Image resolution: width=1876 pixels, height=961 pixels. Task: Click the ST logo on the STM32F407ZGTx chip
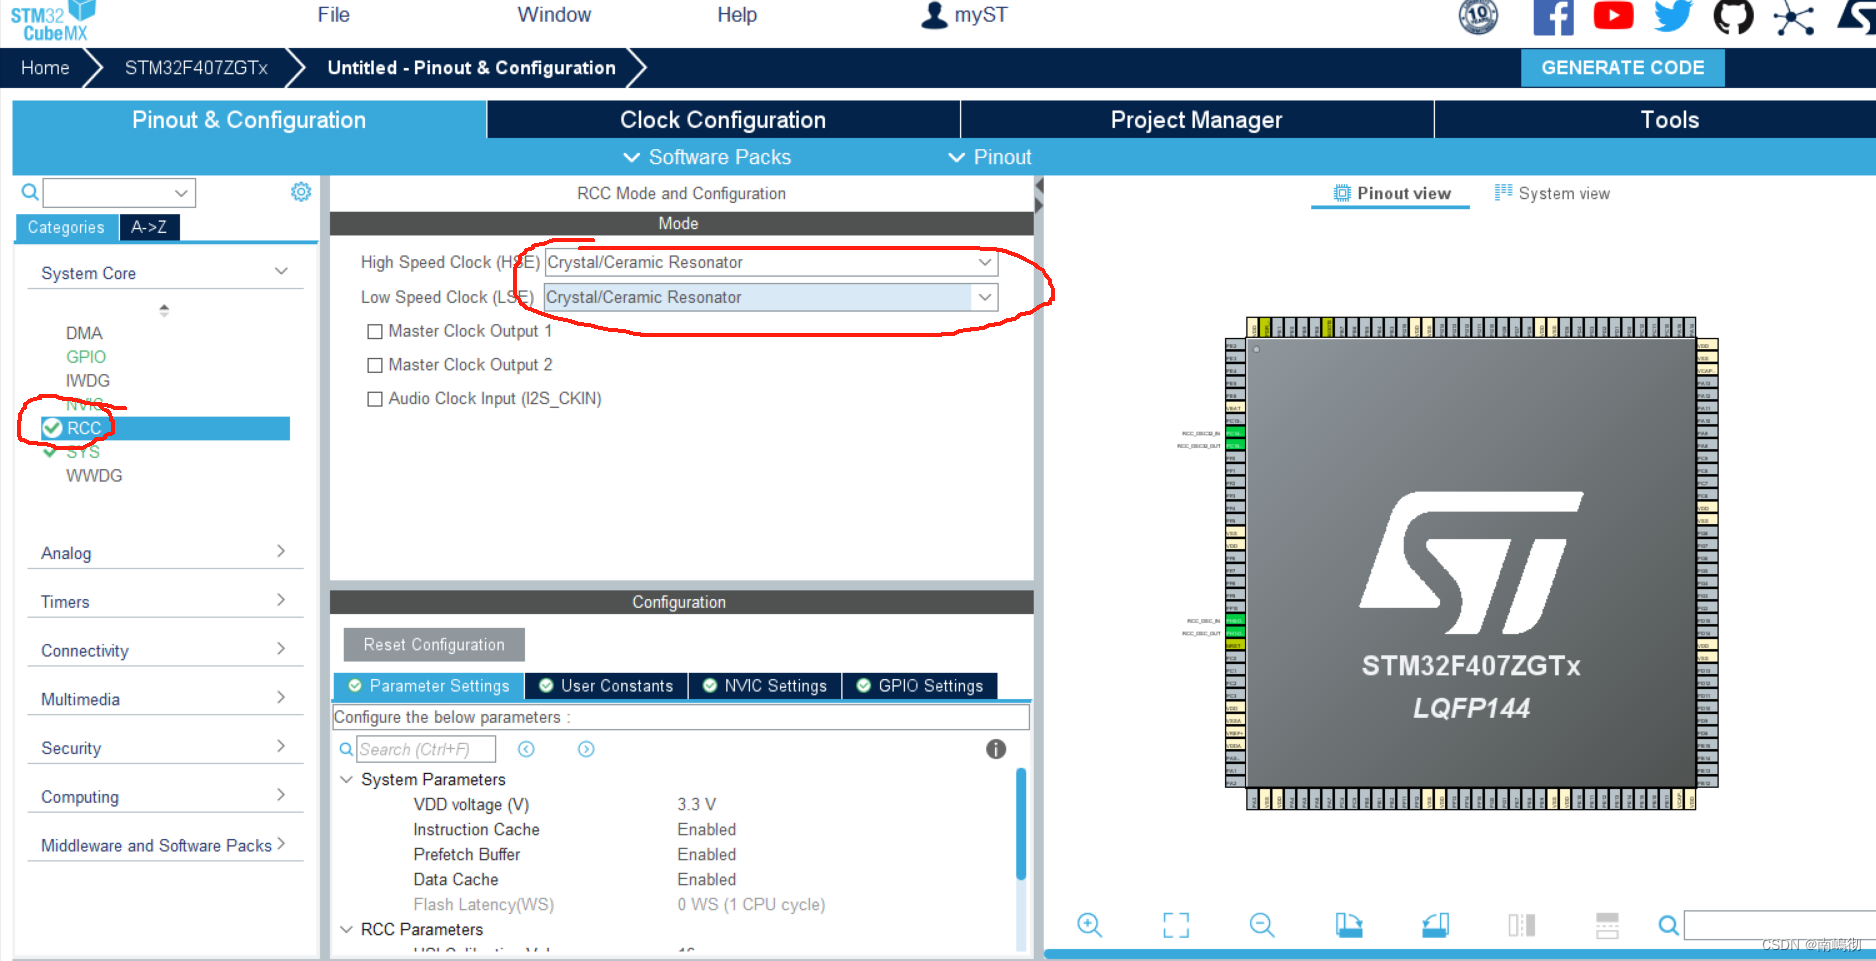(1471, 563)
